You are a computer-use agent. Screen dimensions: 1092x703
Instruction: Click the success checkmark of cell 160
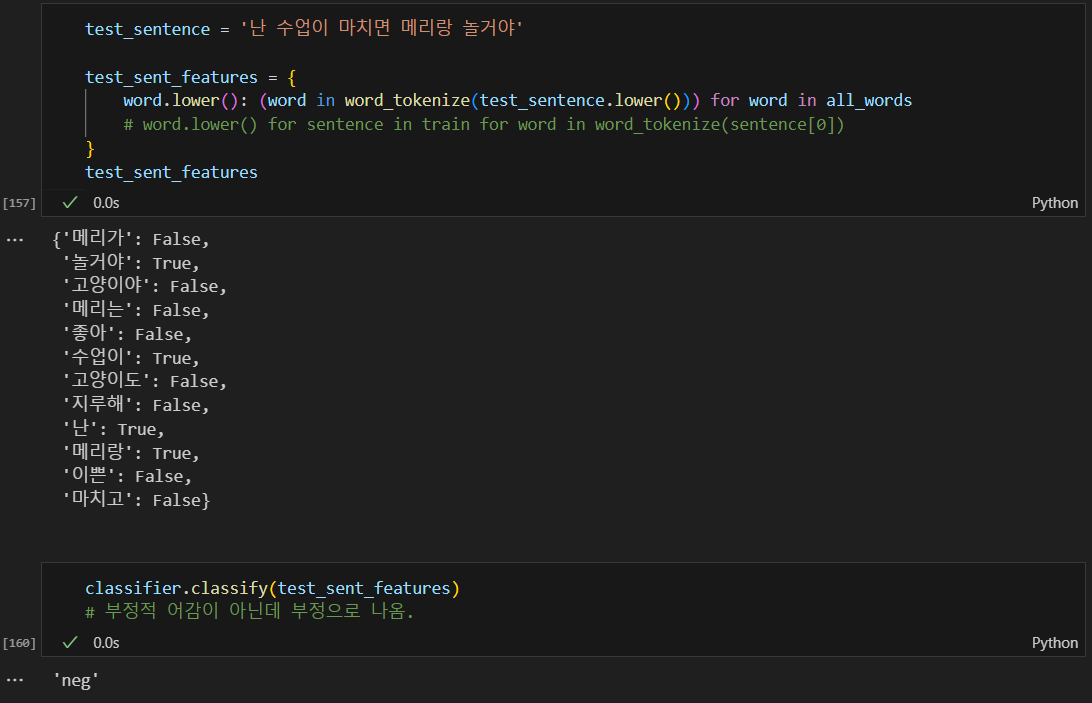click(x=70, y=642)
